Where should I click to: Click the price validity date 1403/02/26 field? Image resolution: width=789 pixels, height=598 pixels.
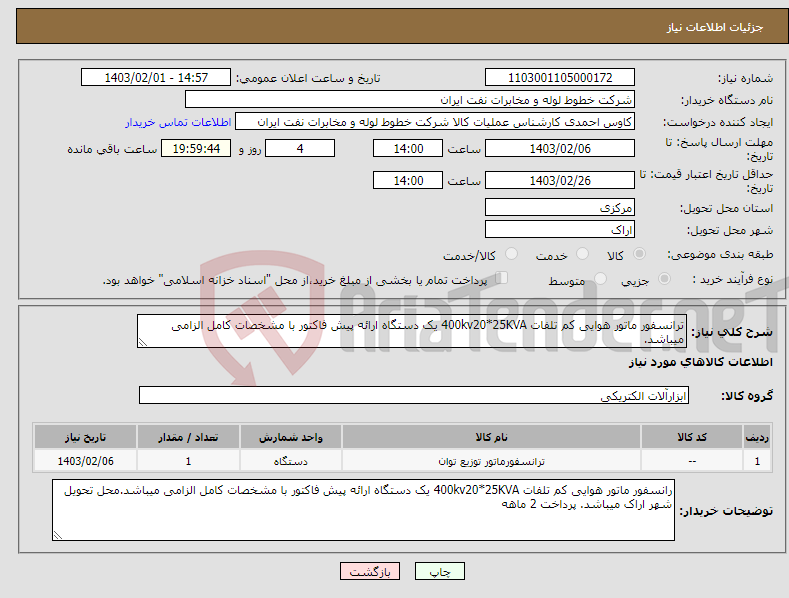pos(560,180)
